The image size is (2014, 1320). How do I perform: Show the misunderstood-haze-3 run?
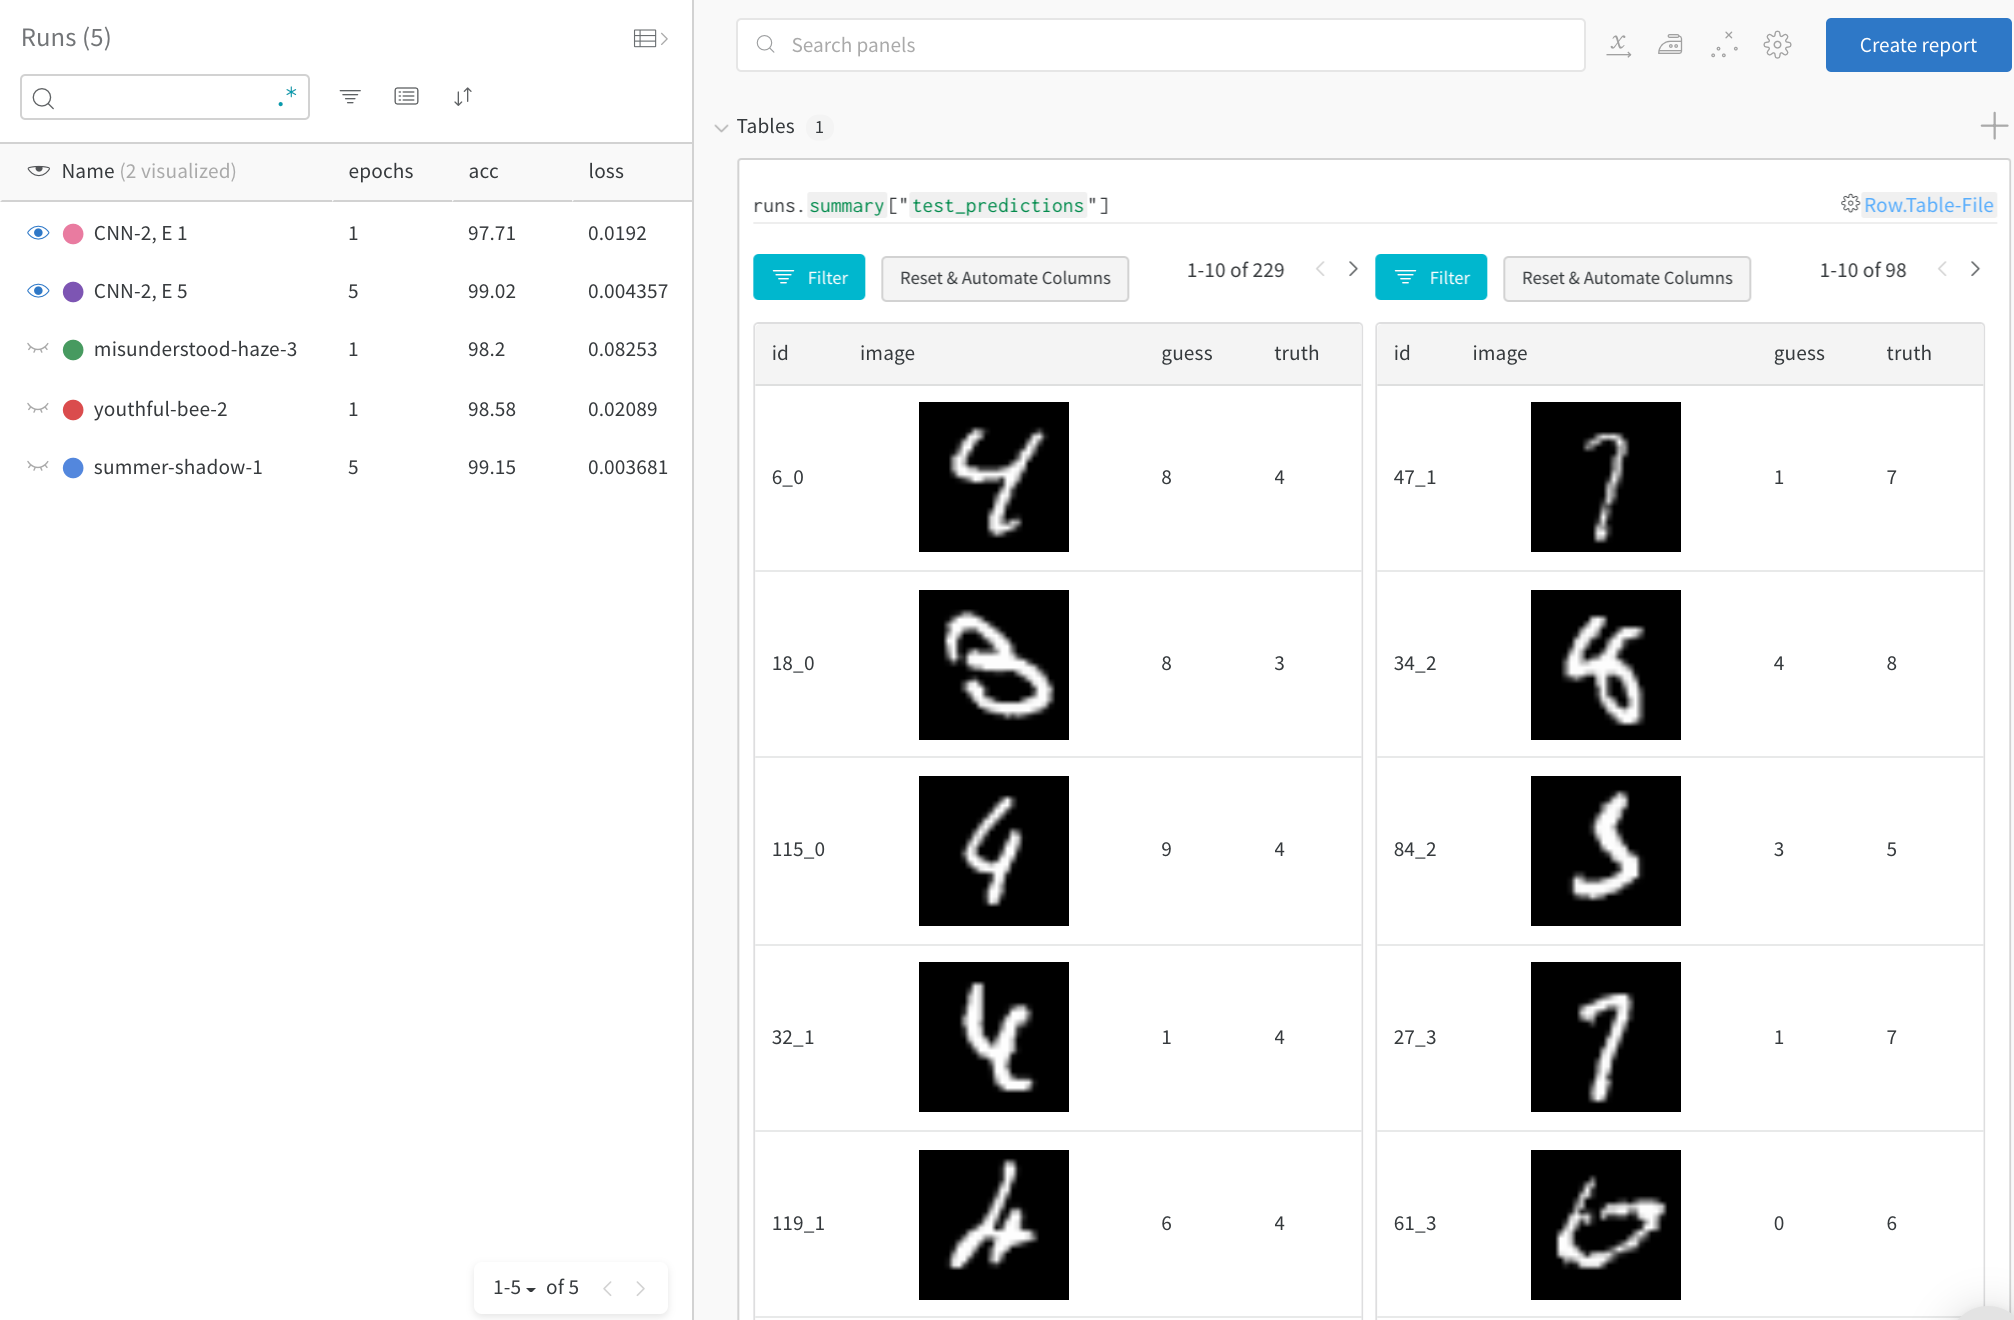click(38, 349)
